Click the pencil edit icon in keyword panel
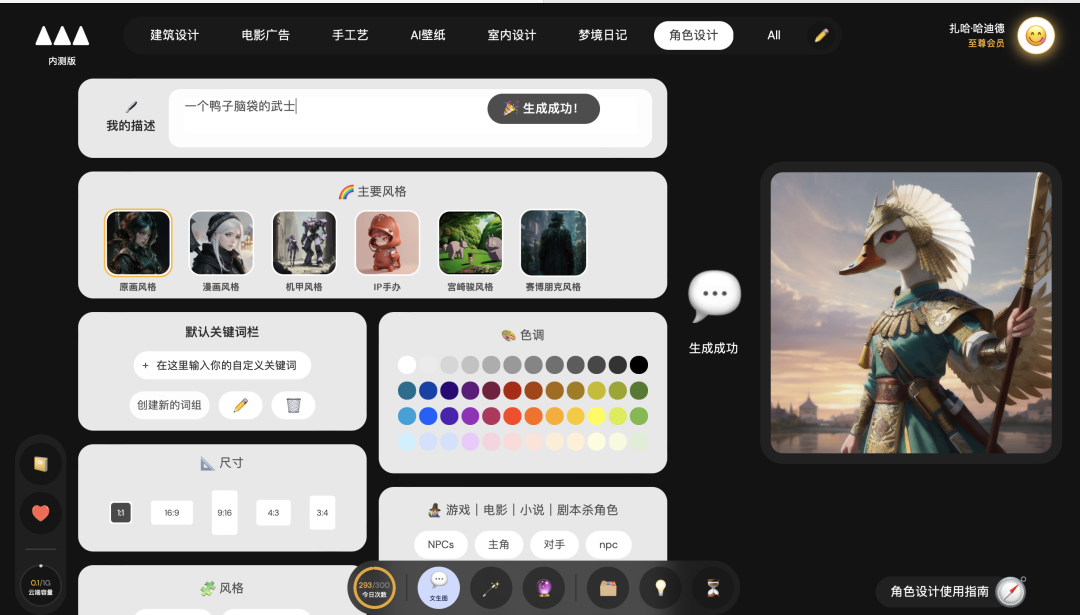The image size is (1080, 615). (240, 405)
